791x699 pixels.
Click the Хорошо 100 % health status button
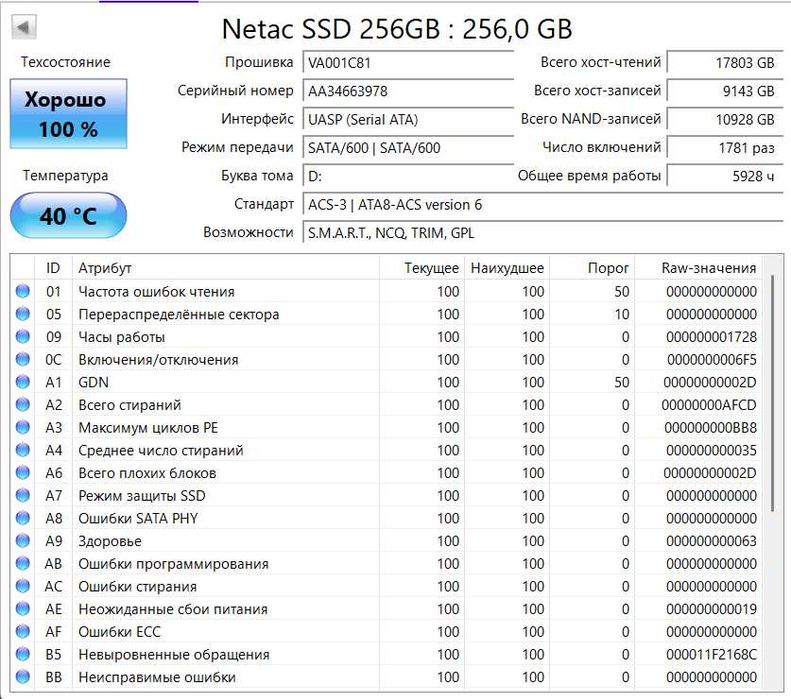pos(68,114)
